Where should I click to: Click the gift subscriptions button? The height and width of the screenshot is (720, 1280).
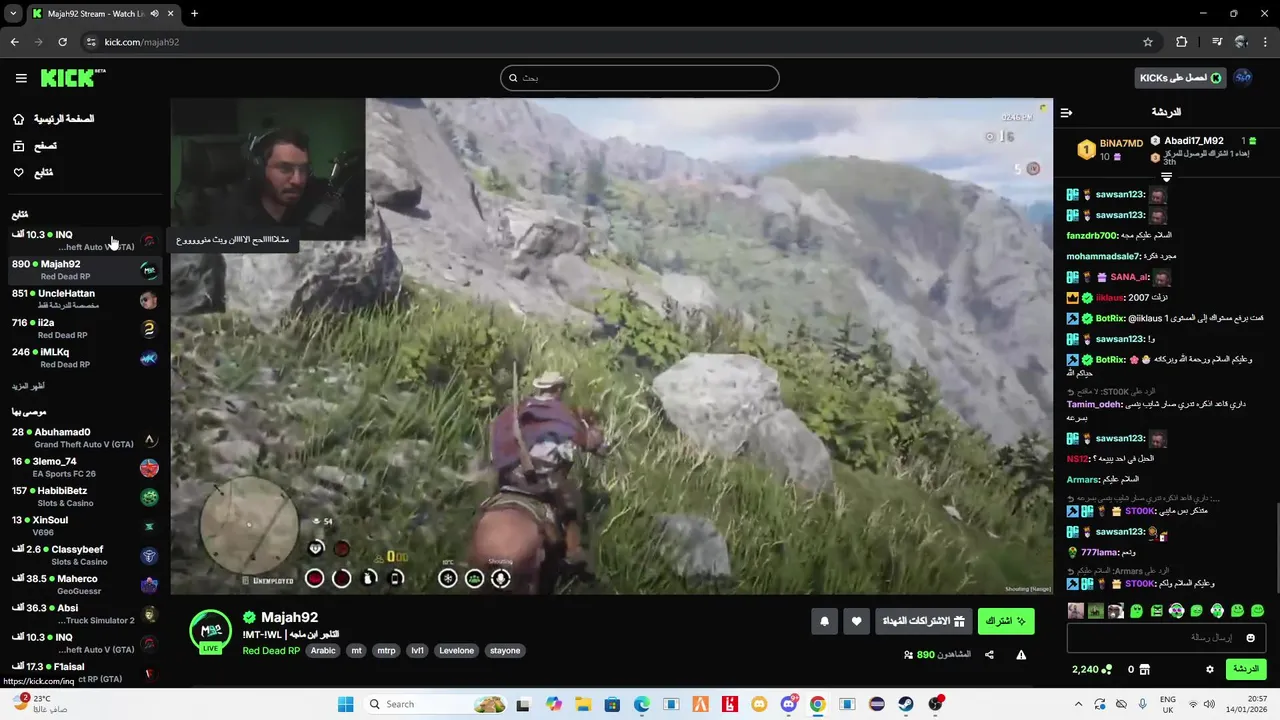tap(923, 621)
